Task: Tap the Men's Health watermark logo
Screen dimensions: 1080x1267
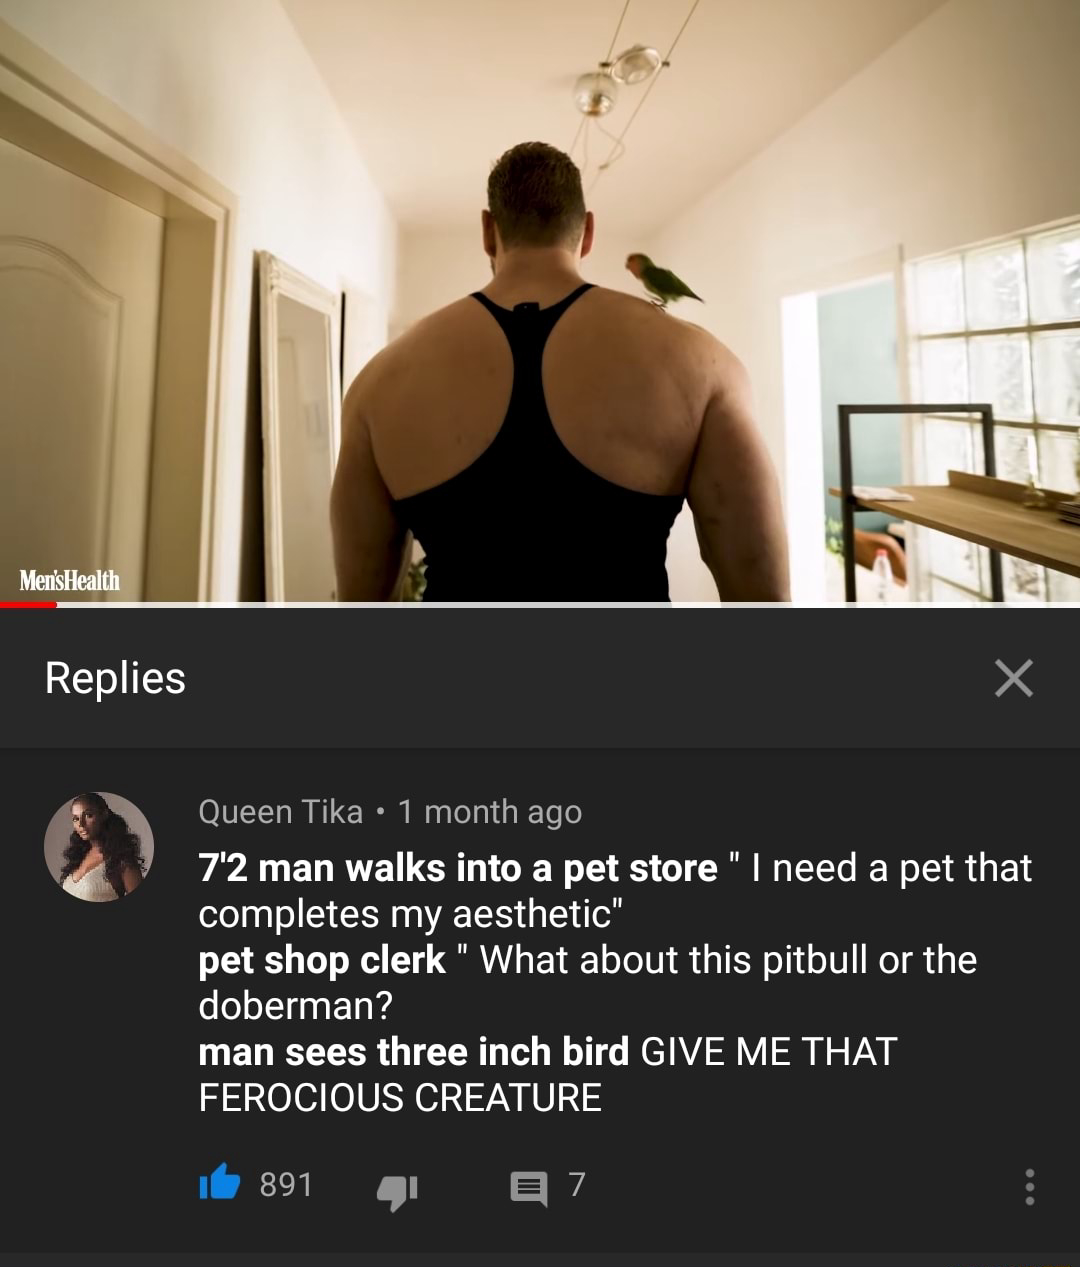Action: tap(70, 580)
